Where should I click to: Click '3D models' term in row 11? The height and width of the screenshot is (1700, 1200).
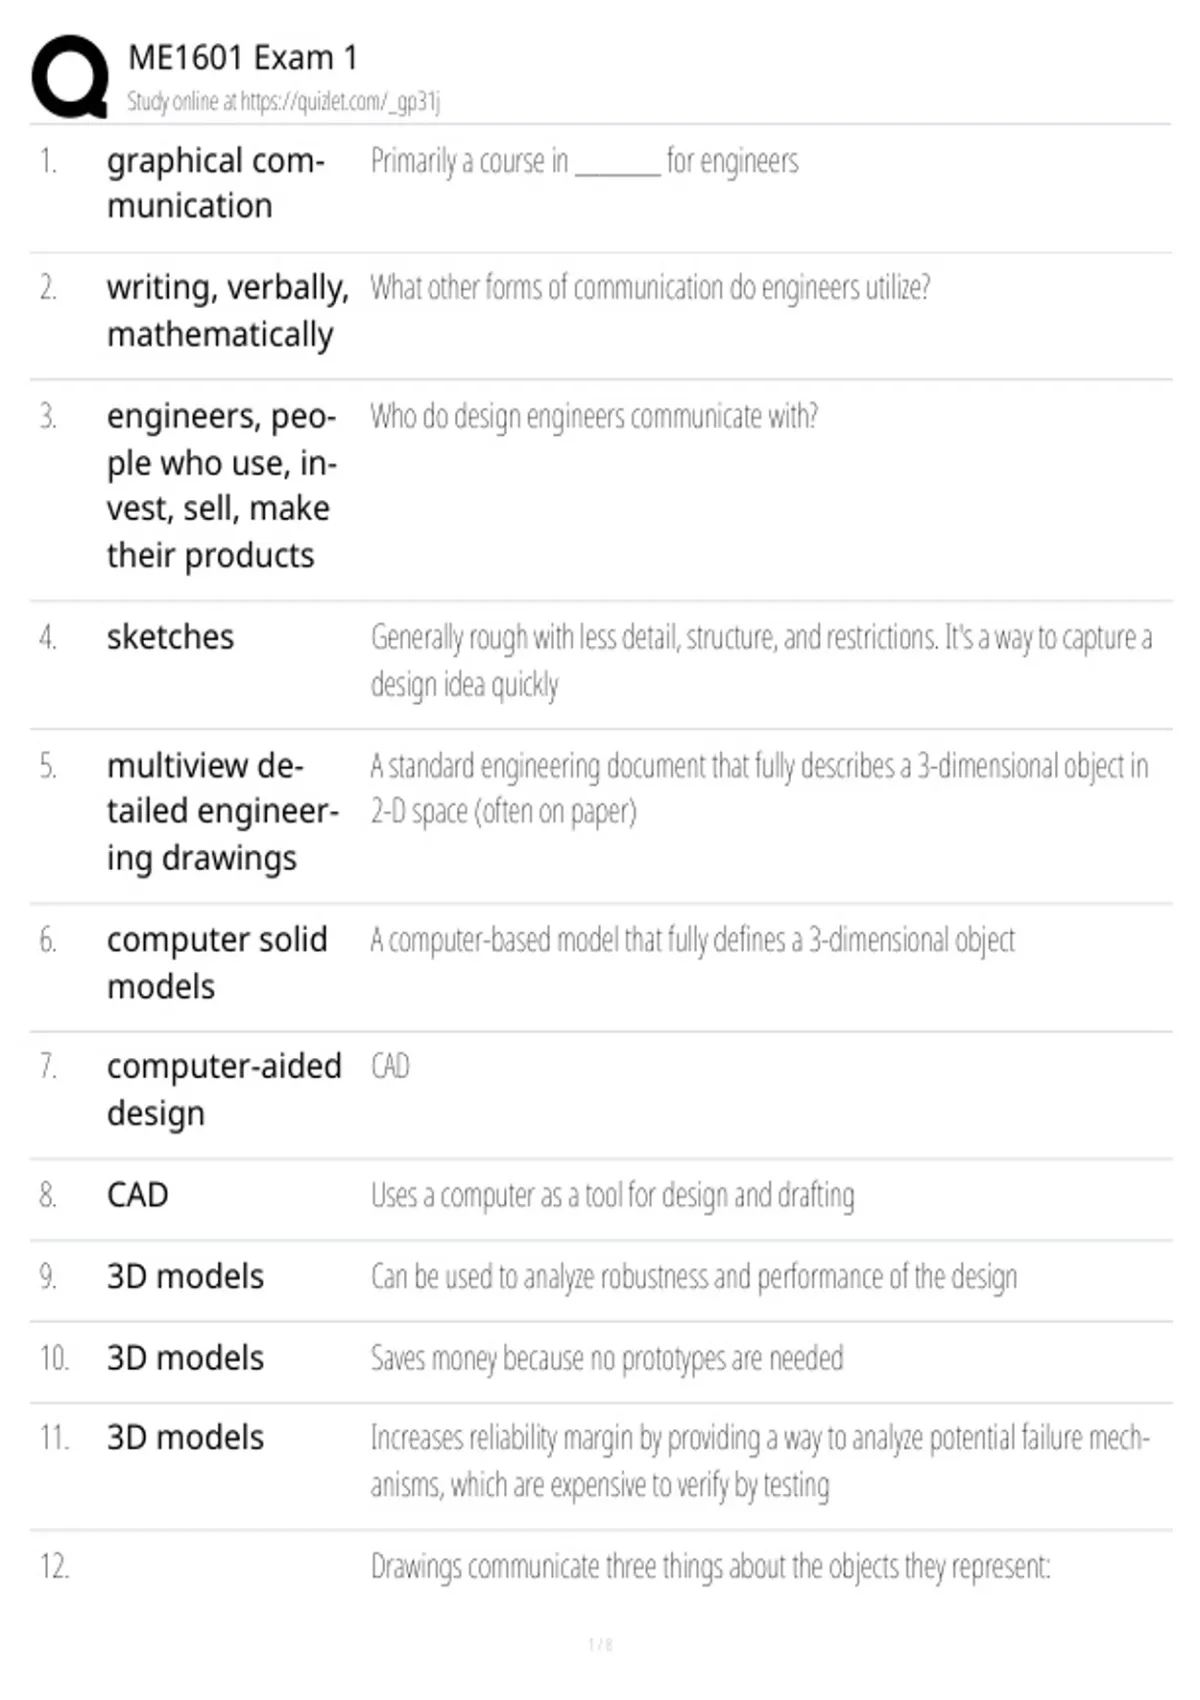185,1438
